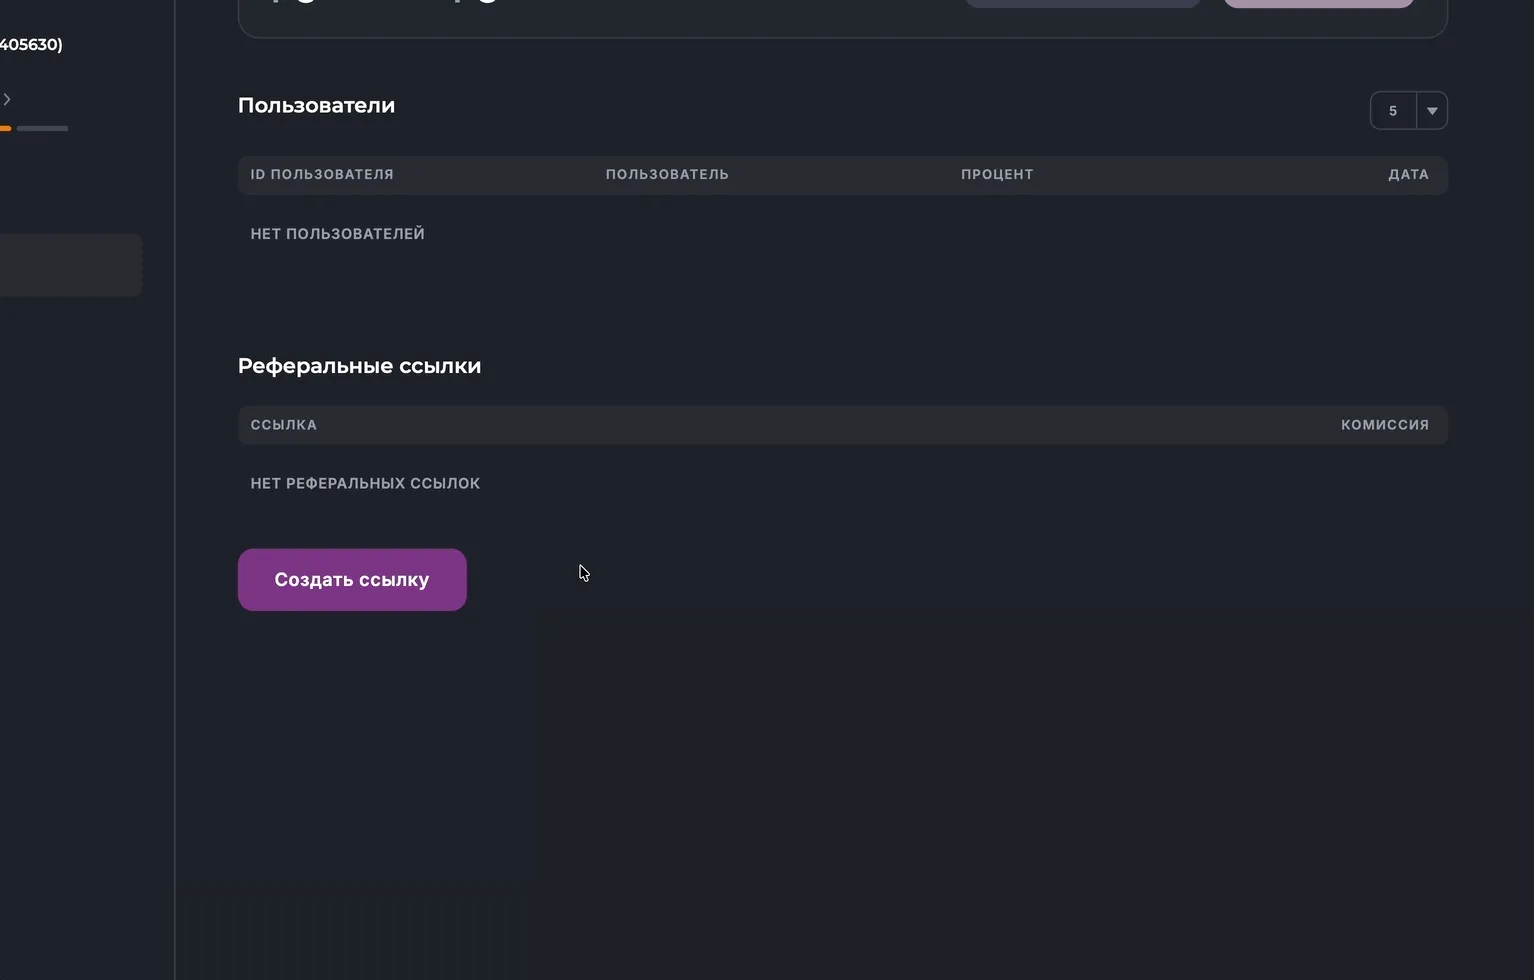Click the НЕТ РЕФЕРАЛЬНЫХ ССЫЛОК empty row
Image resolution: width=1534 pixels, height=980 pixels.
pyautogui.click(x=365, y=484)
